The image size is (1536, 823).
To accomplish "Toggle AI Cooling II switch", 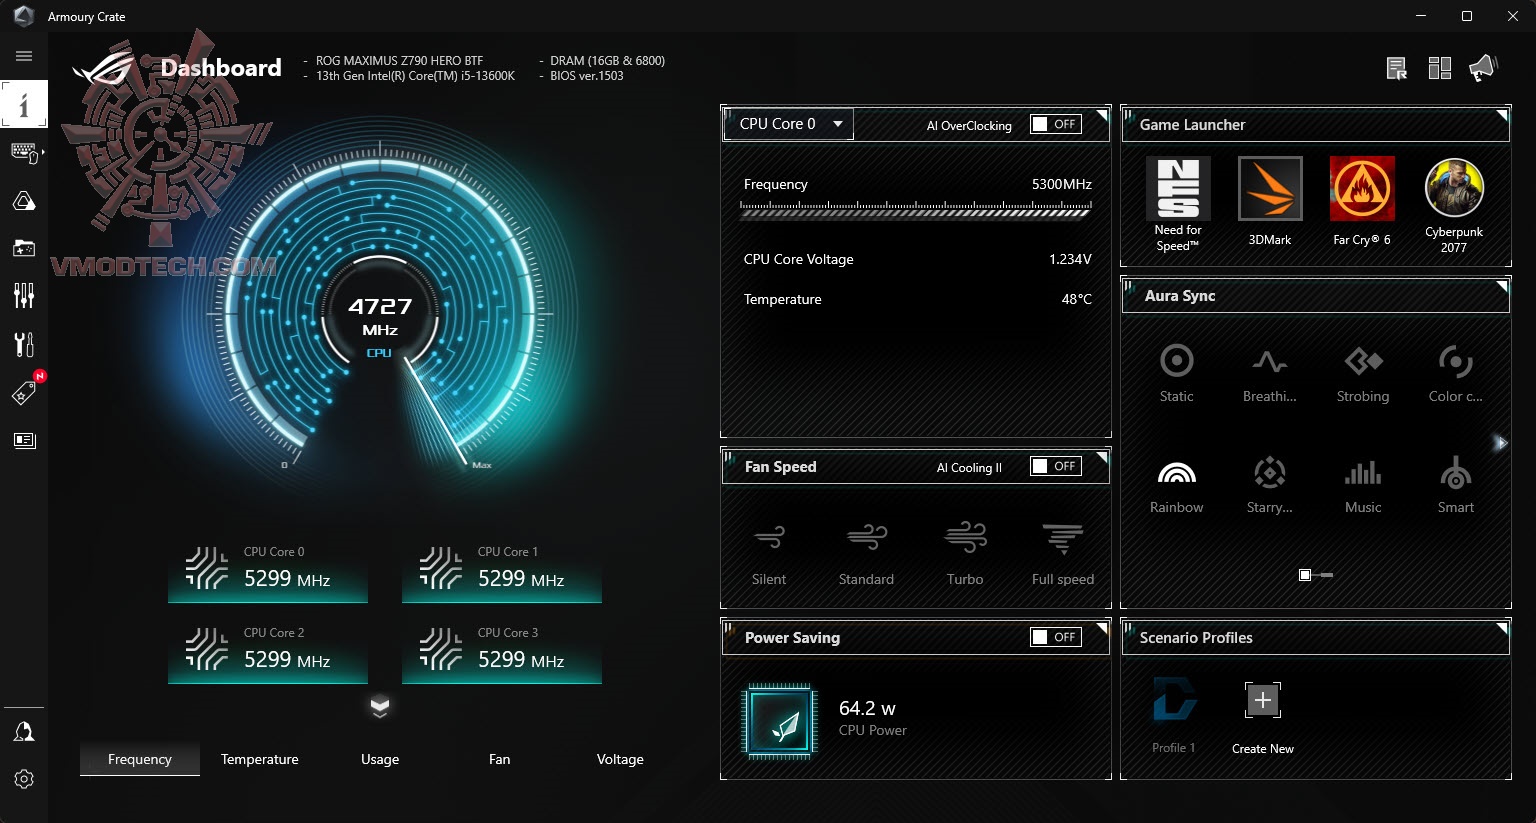I will (1056, 466).
